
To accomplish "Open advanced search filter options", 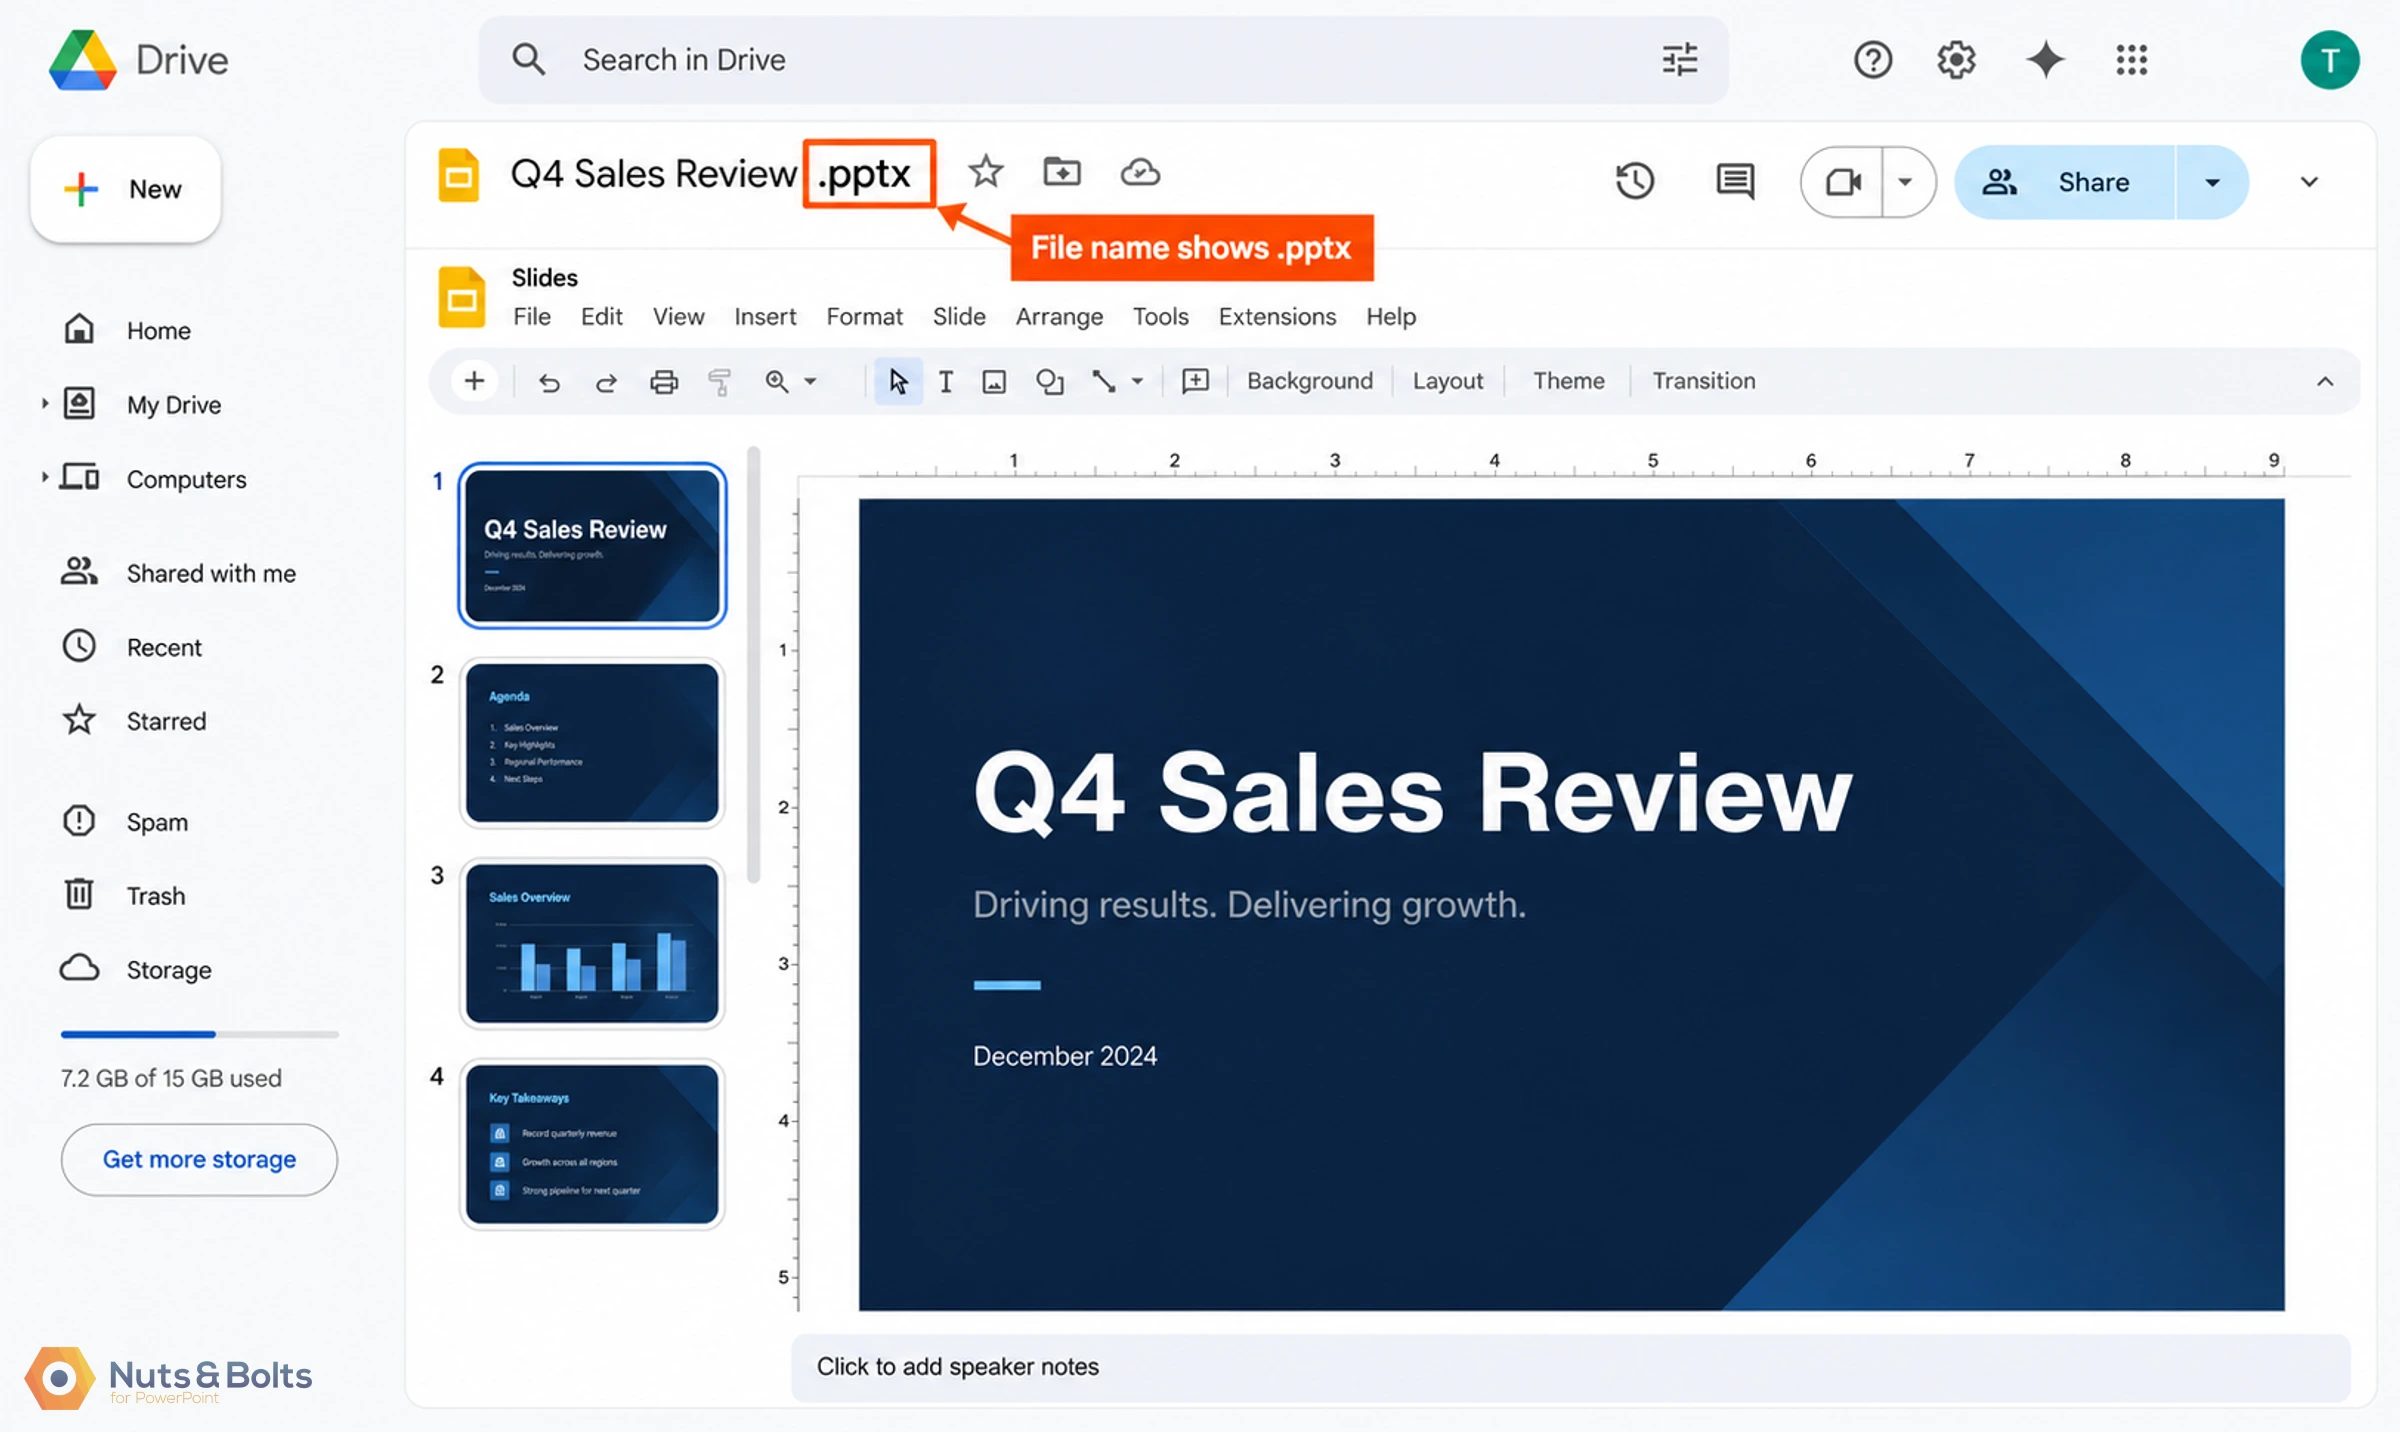I will pyautogui.click(x=1680, y=60).
